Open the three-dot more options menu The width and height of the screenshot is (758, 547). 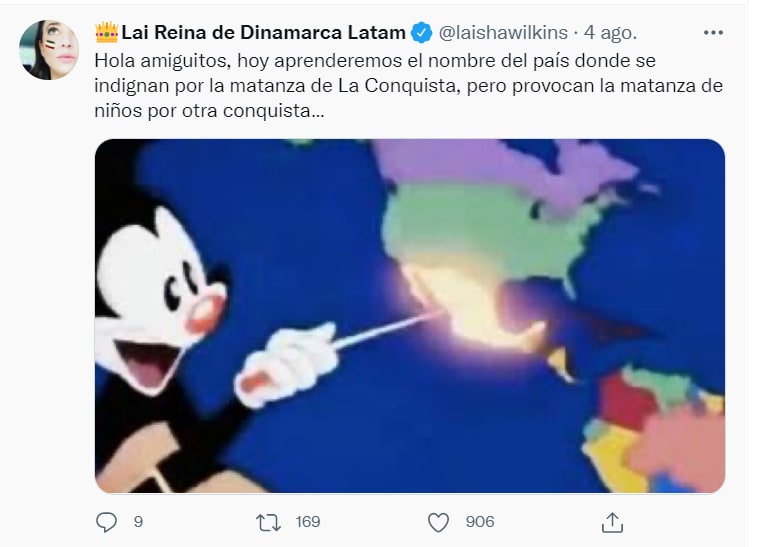tap(713, 33)
